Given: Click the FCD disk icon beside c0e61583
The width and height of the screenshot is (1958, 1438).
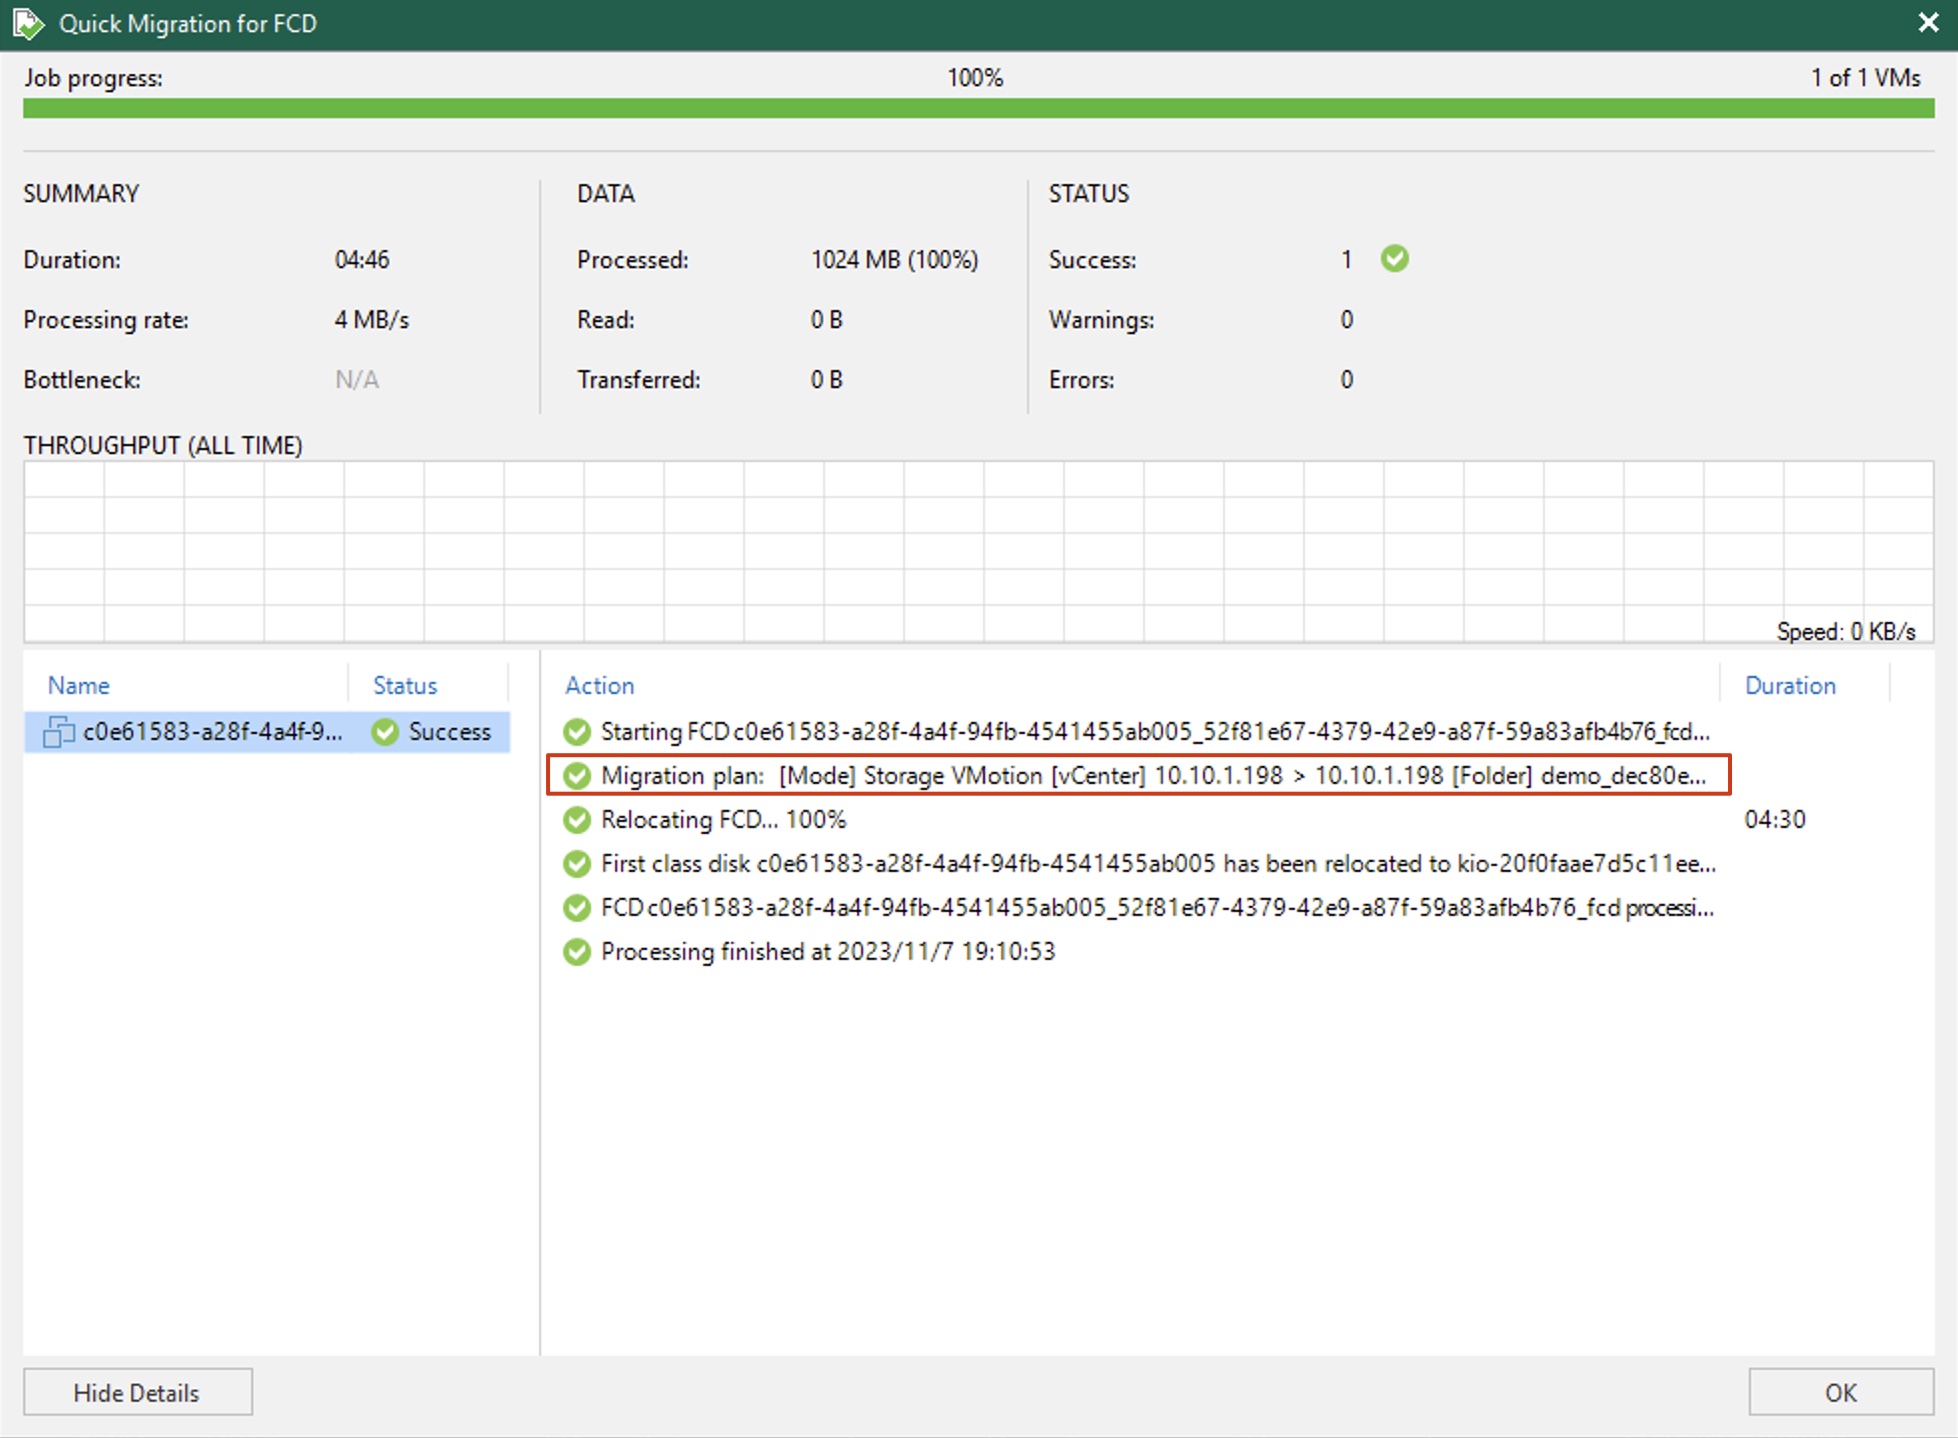Looking at the screenshot, I should (x=58, y=732).
